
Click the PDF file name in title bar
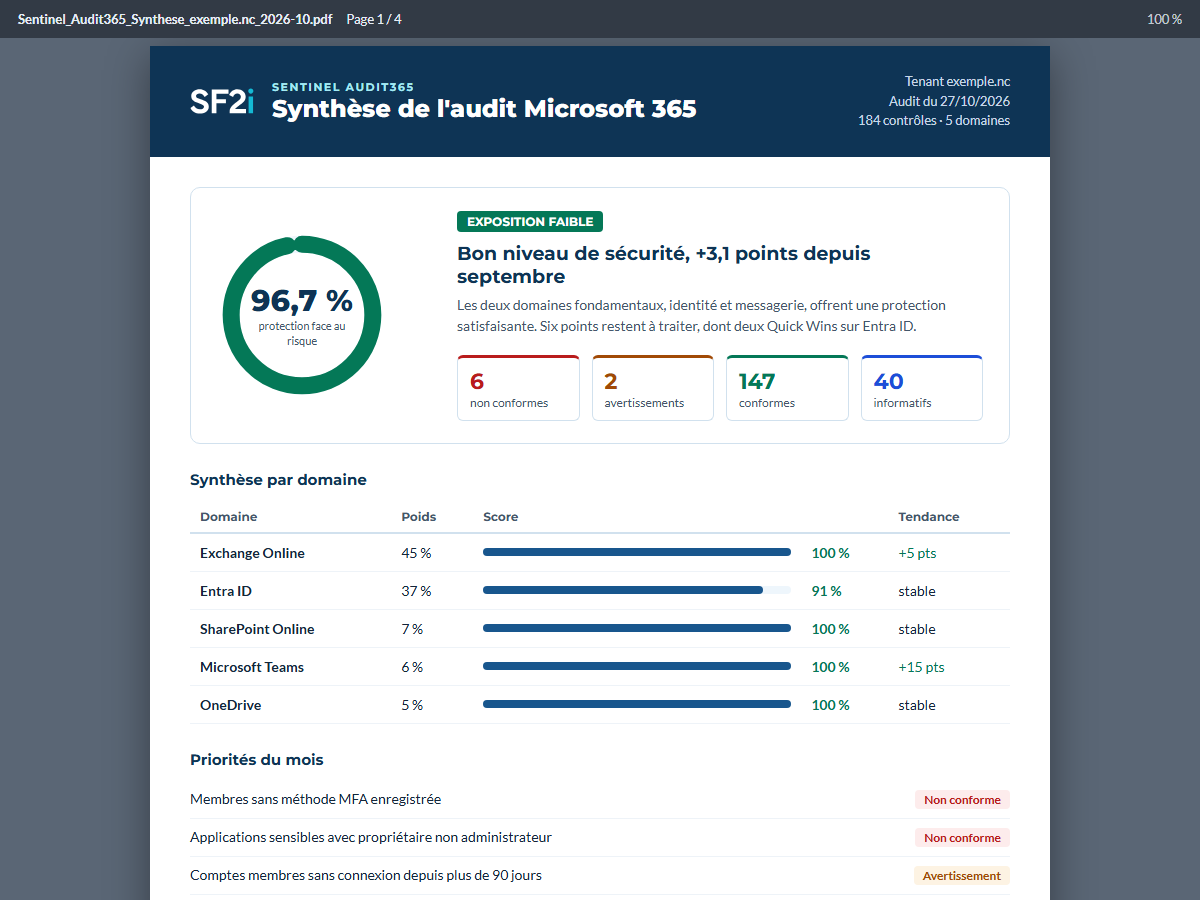coord(175,19)
